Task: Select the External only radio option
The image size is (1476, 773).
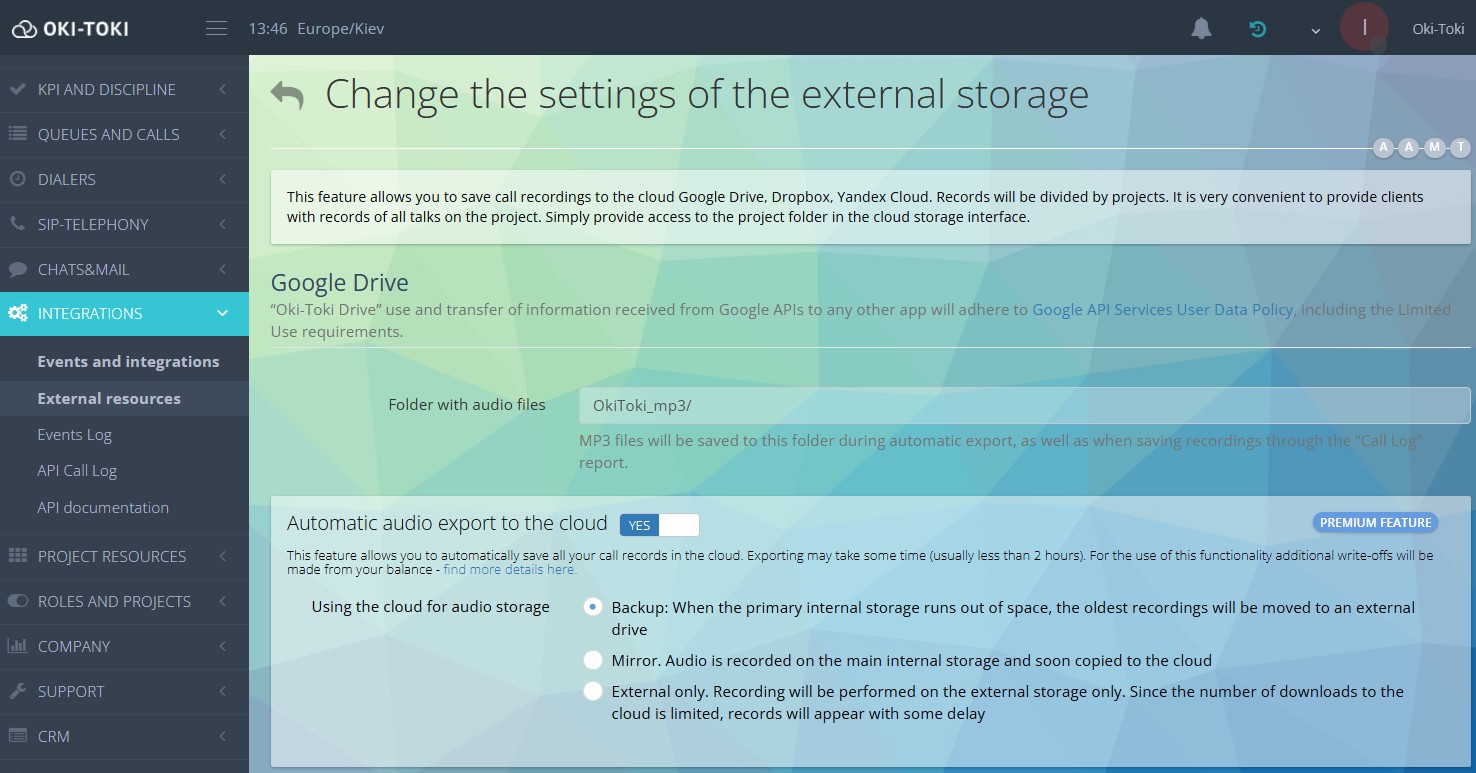Action: point(593,691)
